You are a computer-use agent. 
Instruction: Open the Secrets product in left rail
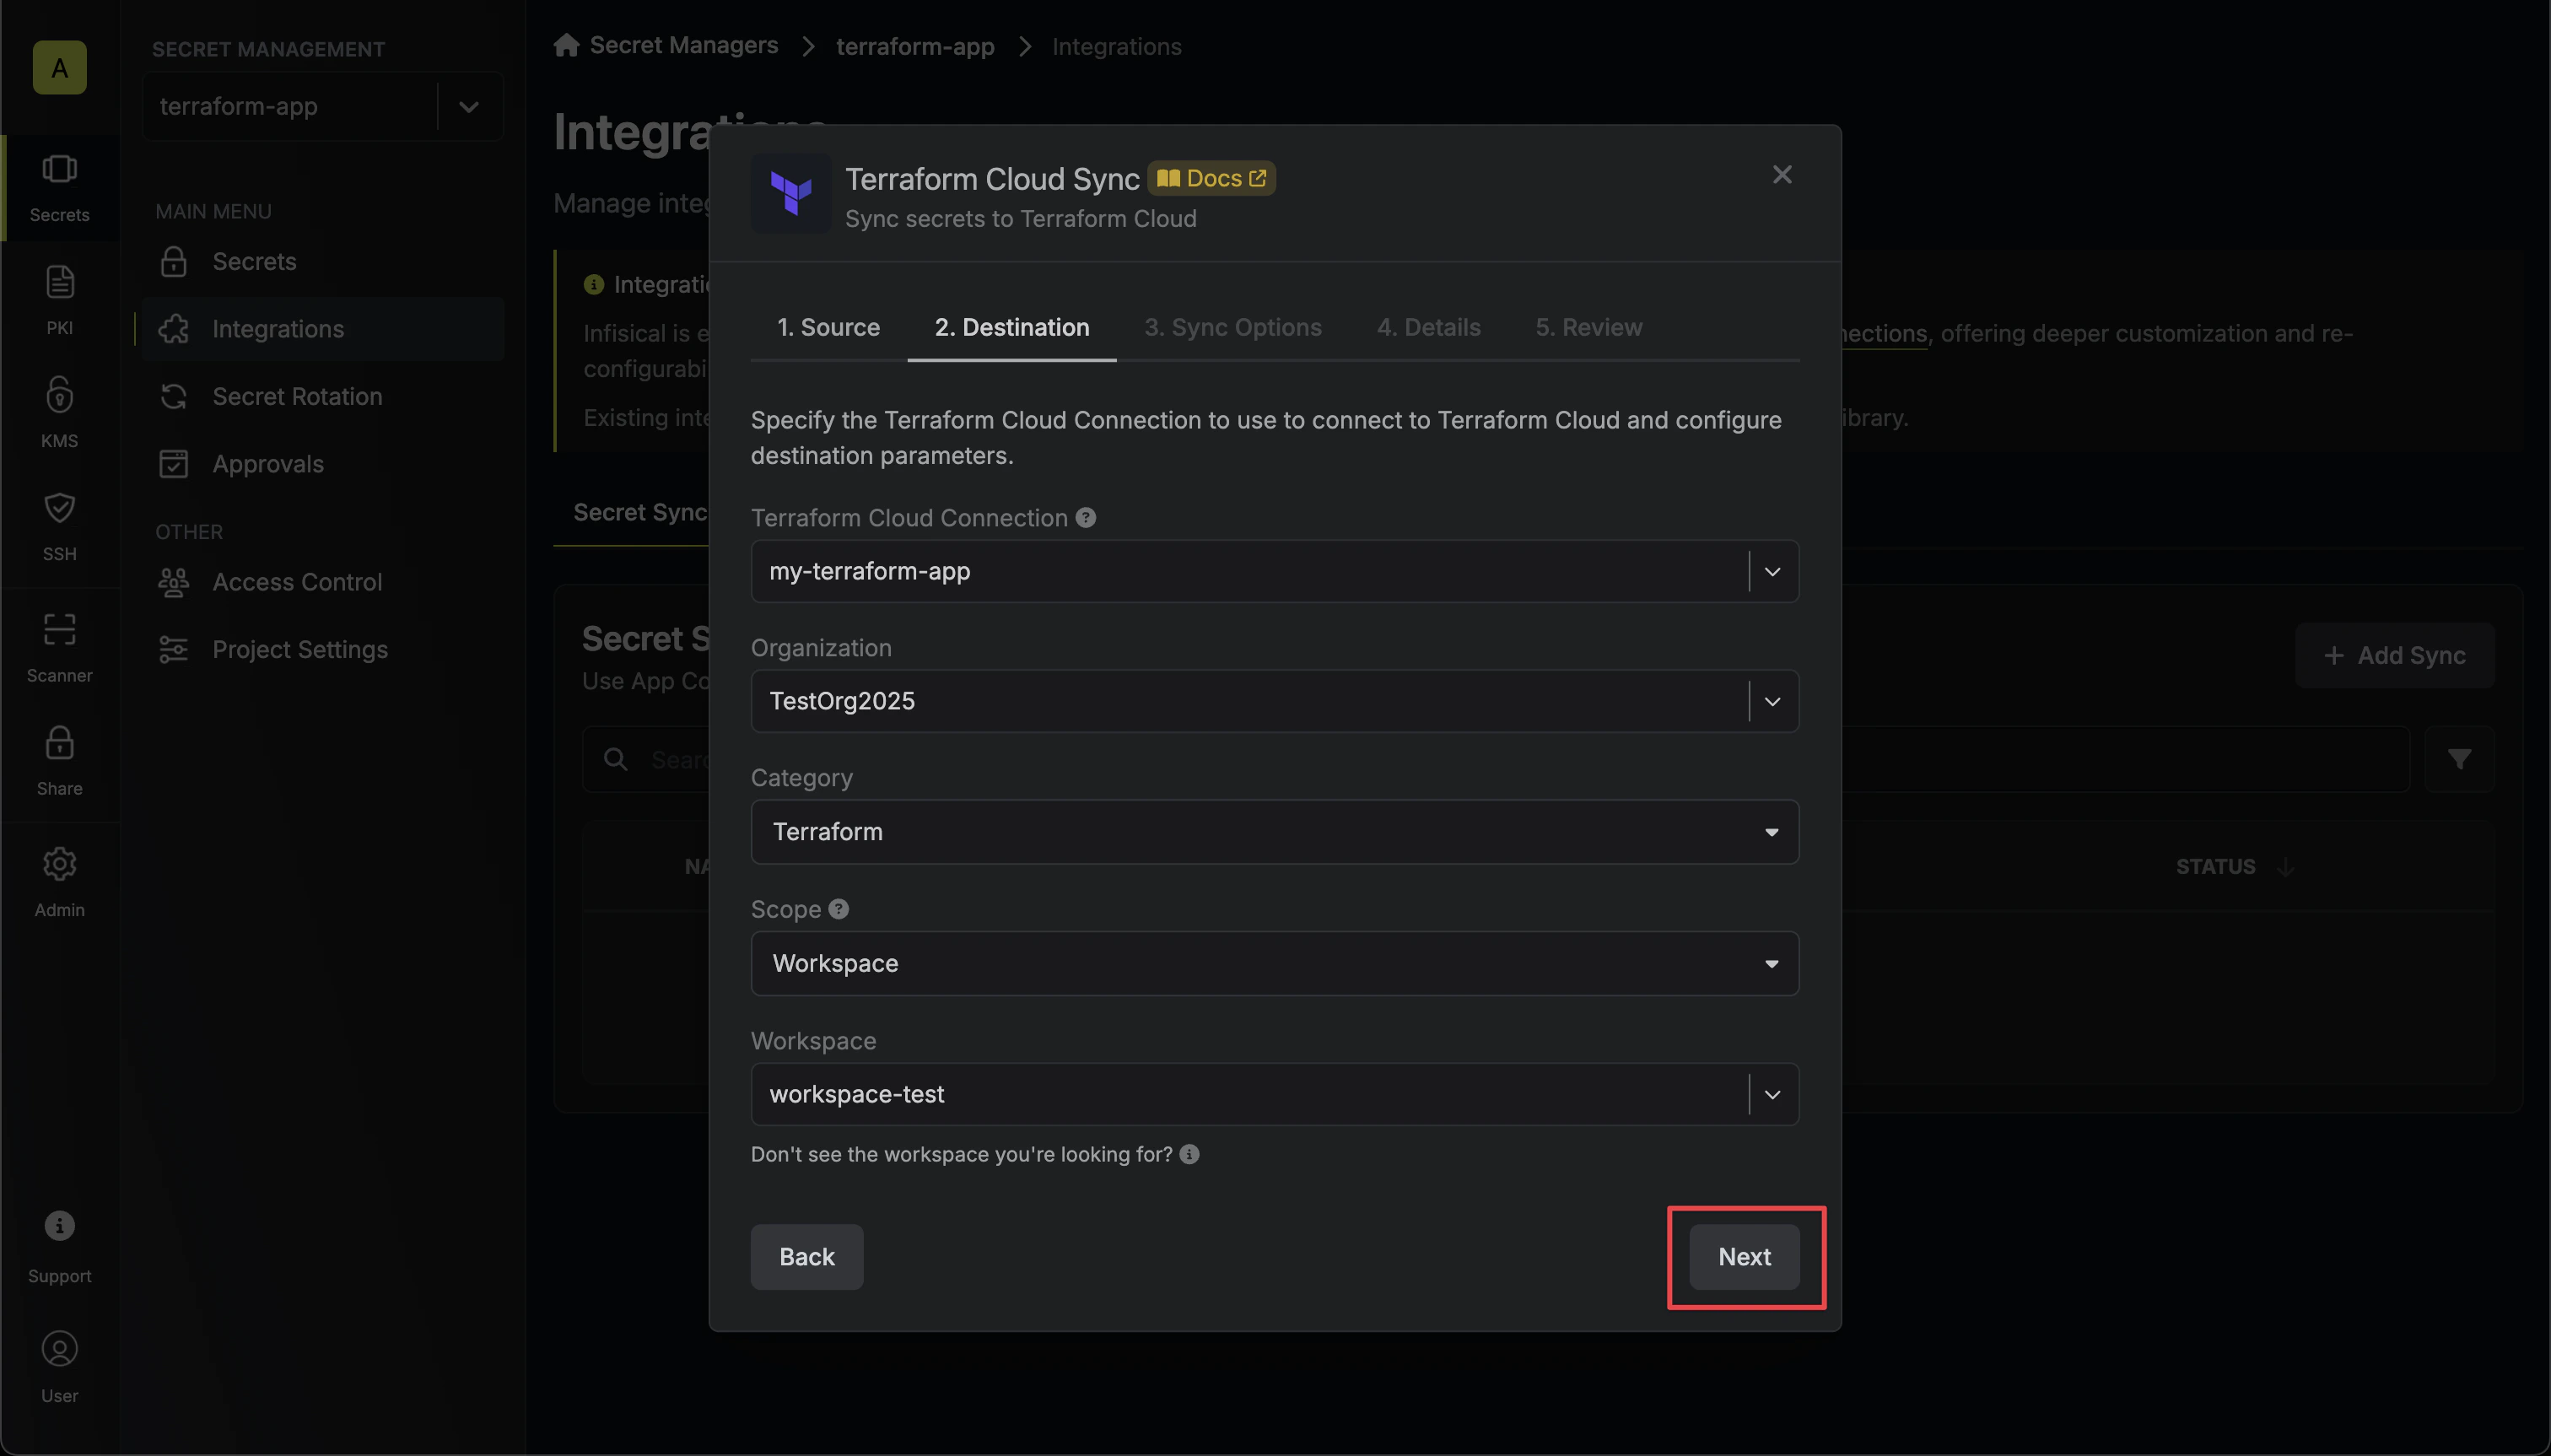(x=59, y=187)
